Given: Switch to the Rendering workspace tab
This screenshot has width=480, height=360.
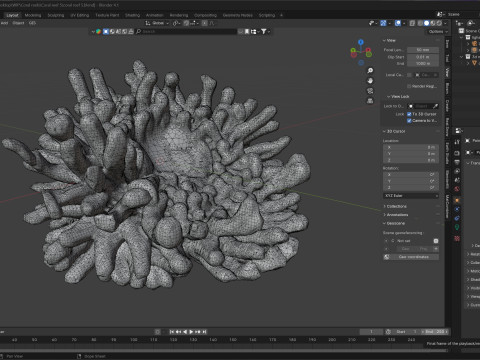Looking at the screenshot, I should point(179,15).
